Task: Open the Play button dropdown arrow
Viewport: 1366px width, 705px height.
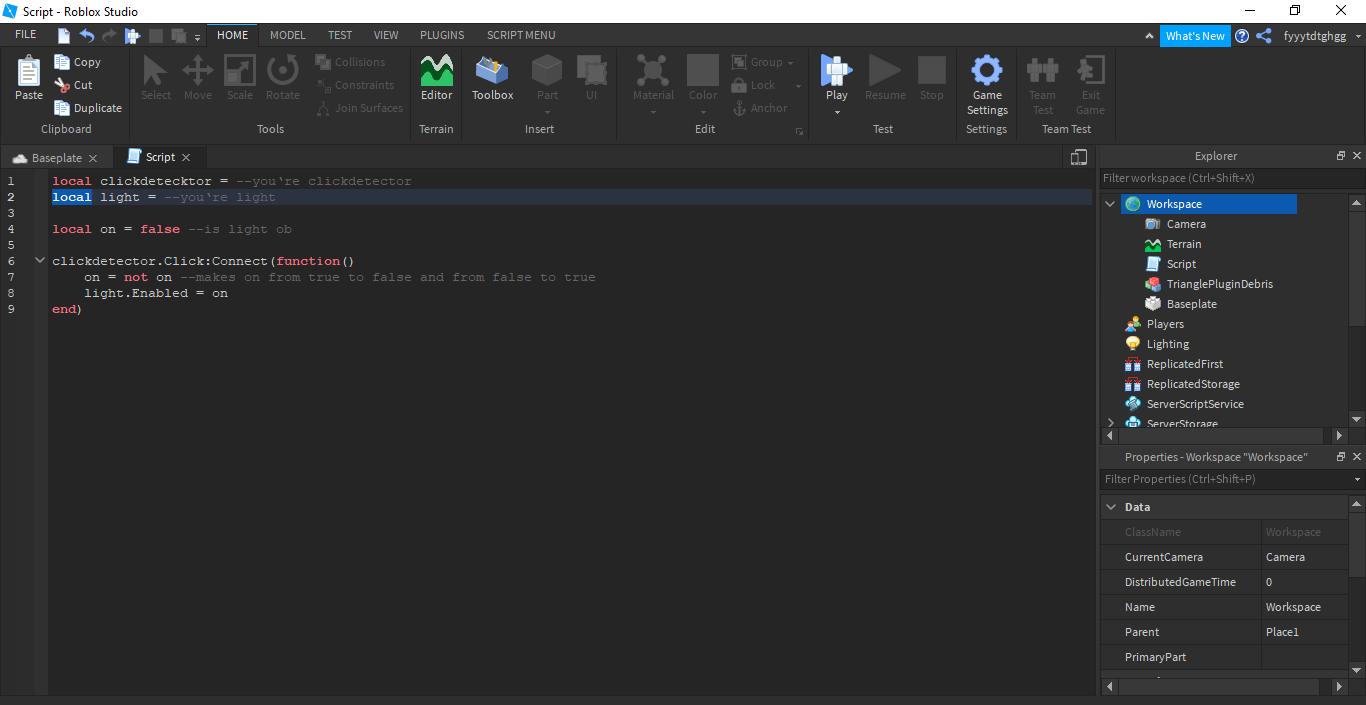Action: click(837, 112)
